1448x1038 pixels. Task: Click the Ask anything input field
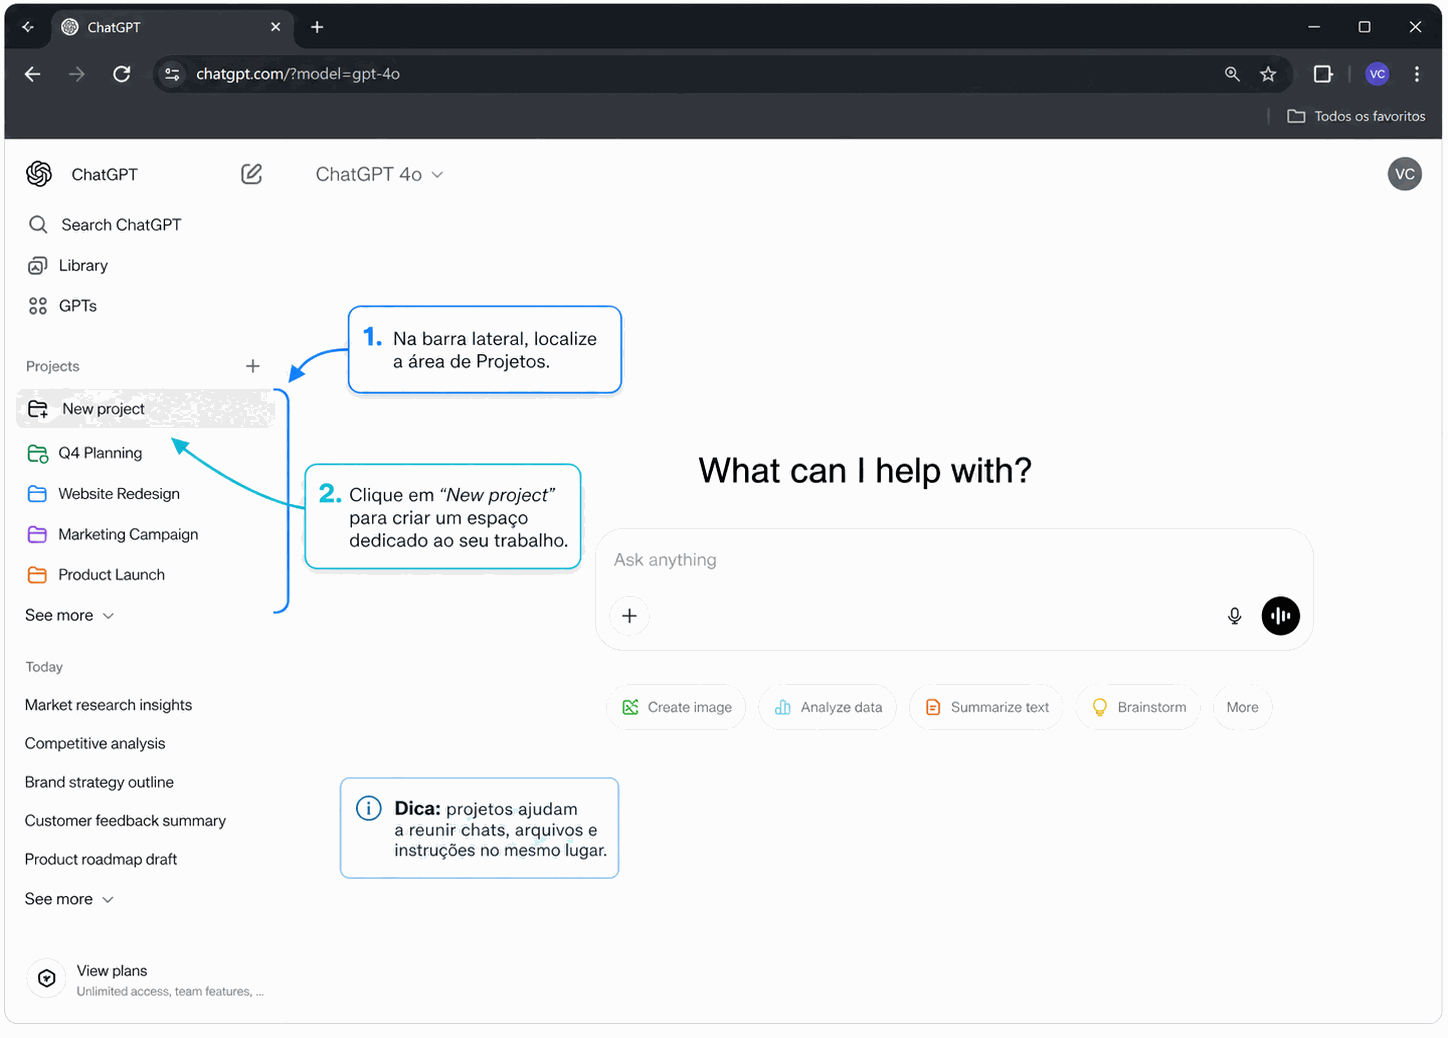[900, 560]
